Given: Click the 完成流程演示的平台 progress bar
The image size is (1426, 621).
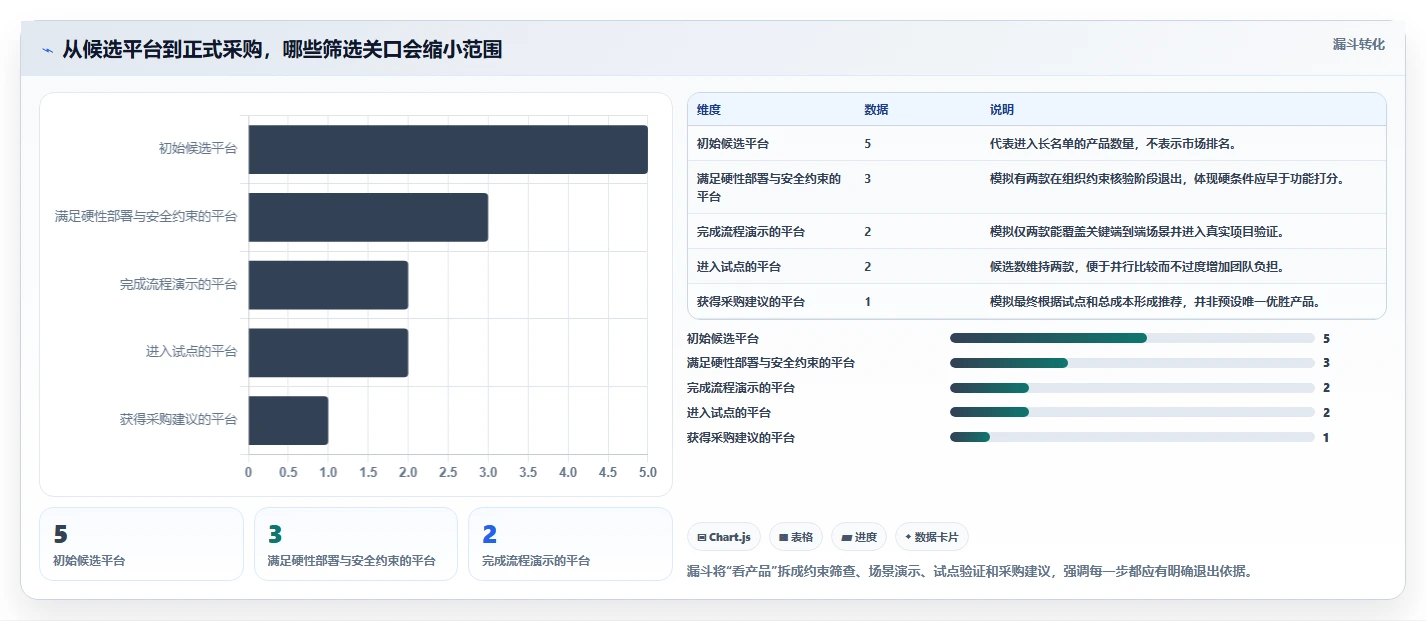Looking at the screenshot, I should 1132,388.
